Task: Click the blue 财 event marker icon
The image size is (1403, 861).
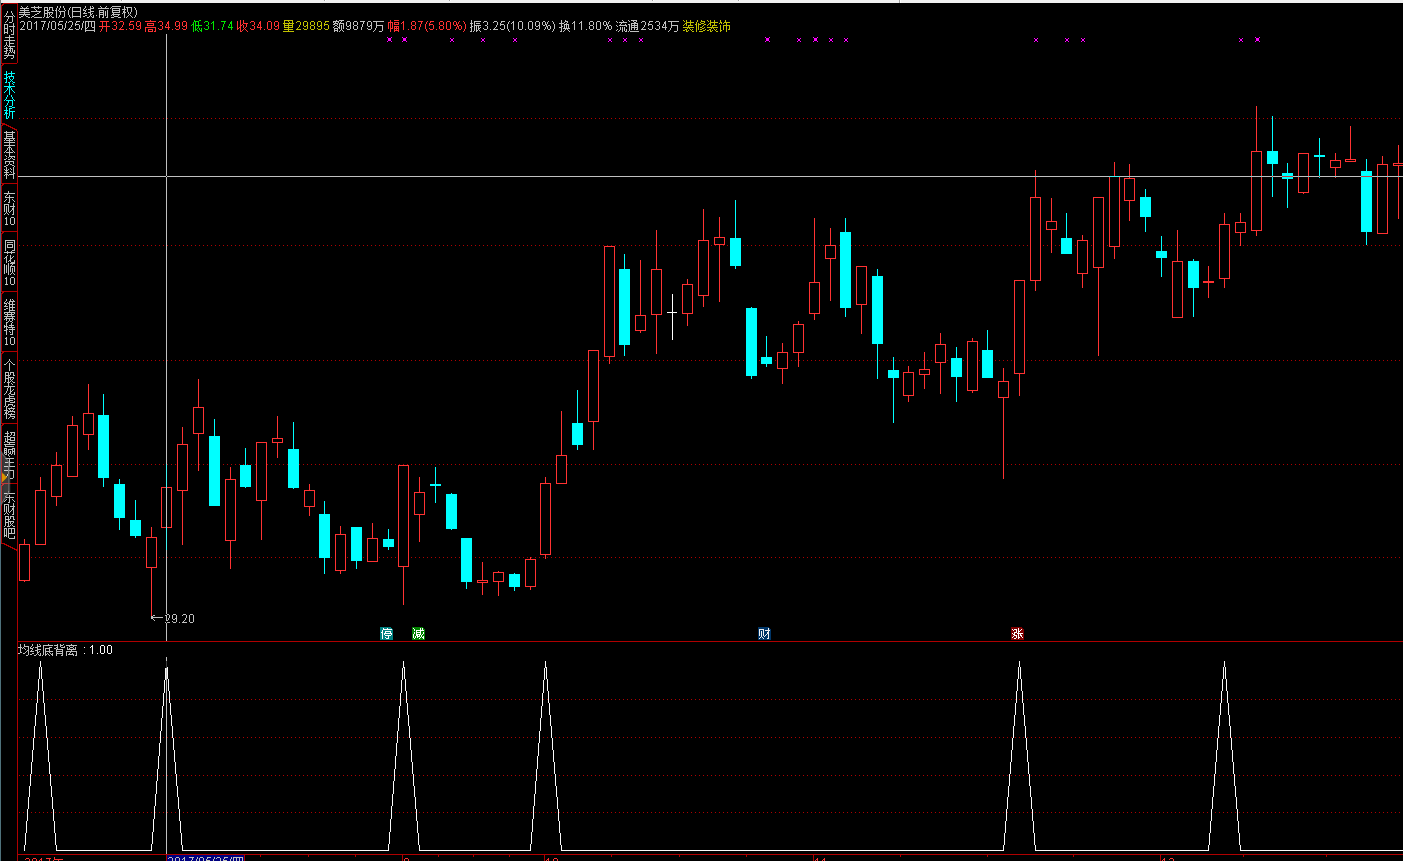Action: tap(764, 633)
